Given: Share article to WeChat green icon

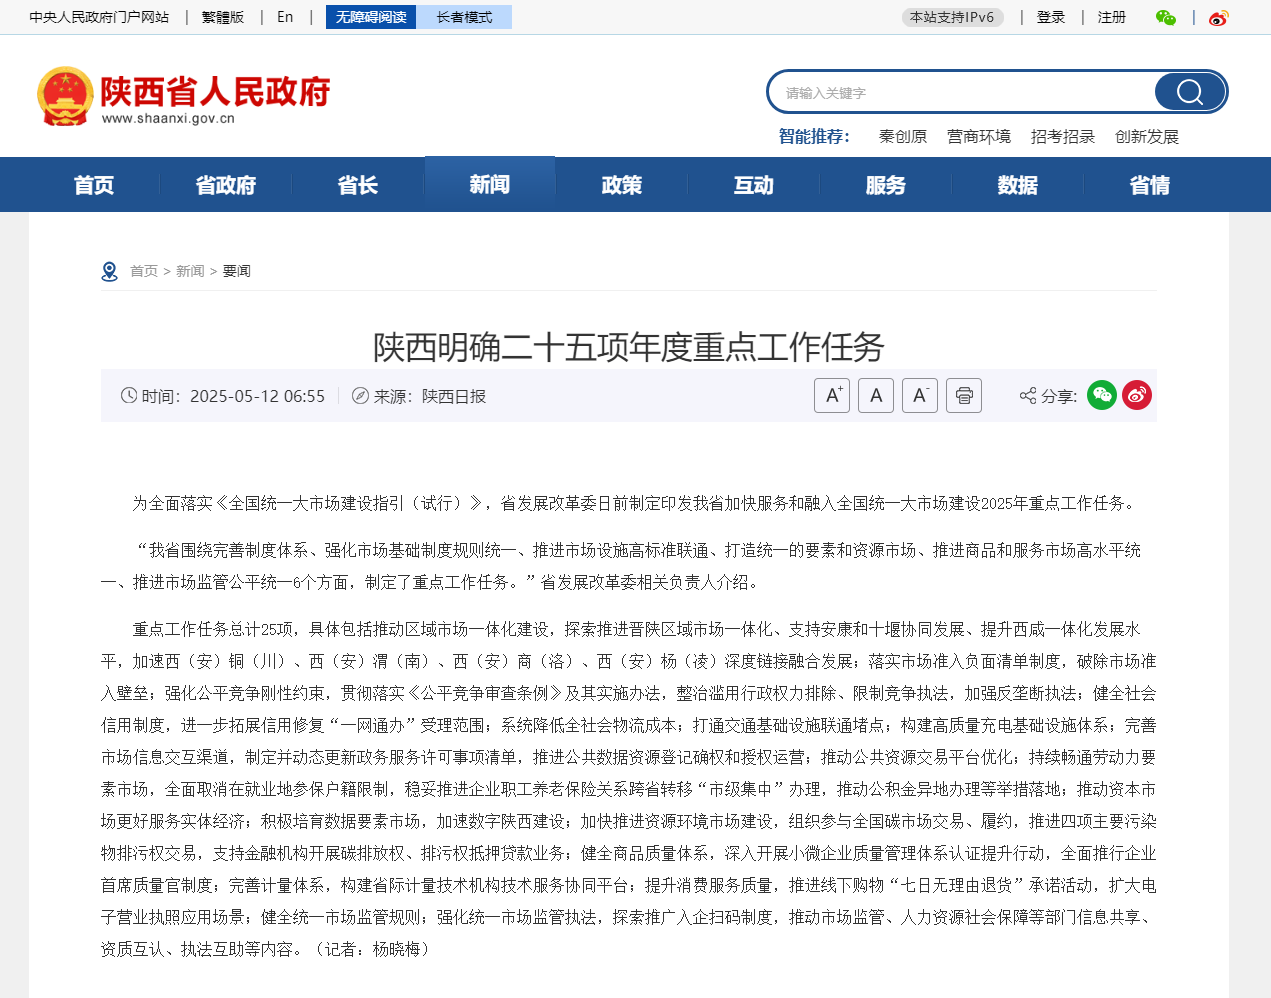Looking at the screenshot, I should [1102, 395].
